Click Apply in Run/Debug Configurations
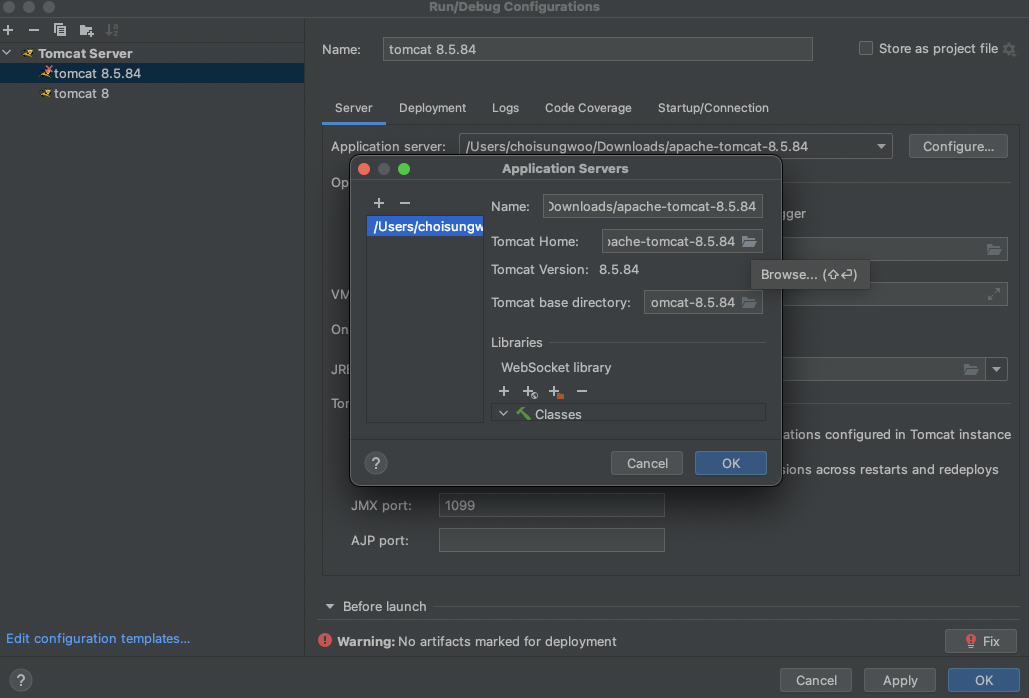1029x698 pixels. (900, 680)
